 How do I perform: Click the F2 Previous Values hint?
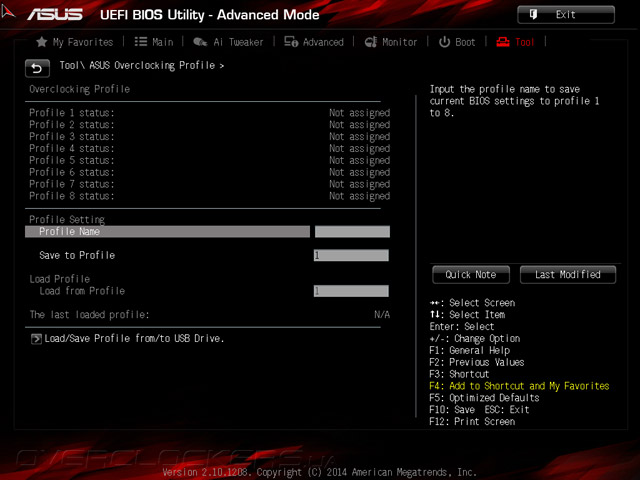coord(477,362)
